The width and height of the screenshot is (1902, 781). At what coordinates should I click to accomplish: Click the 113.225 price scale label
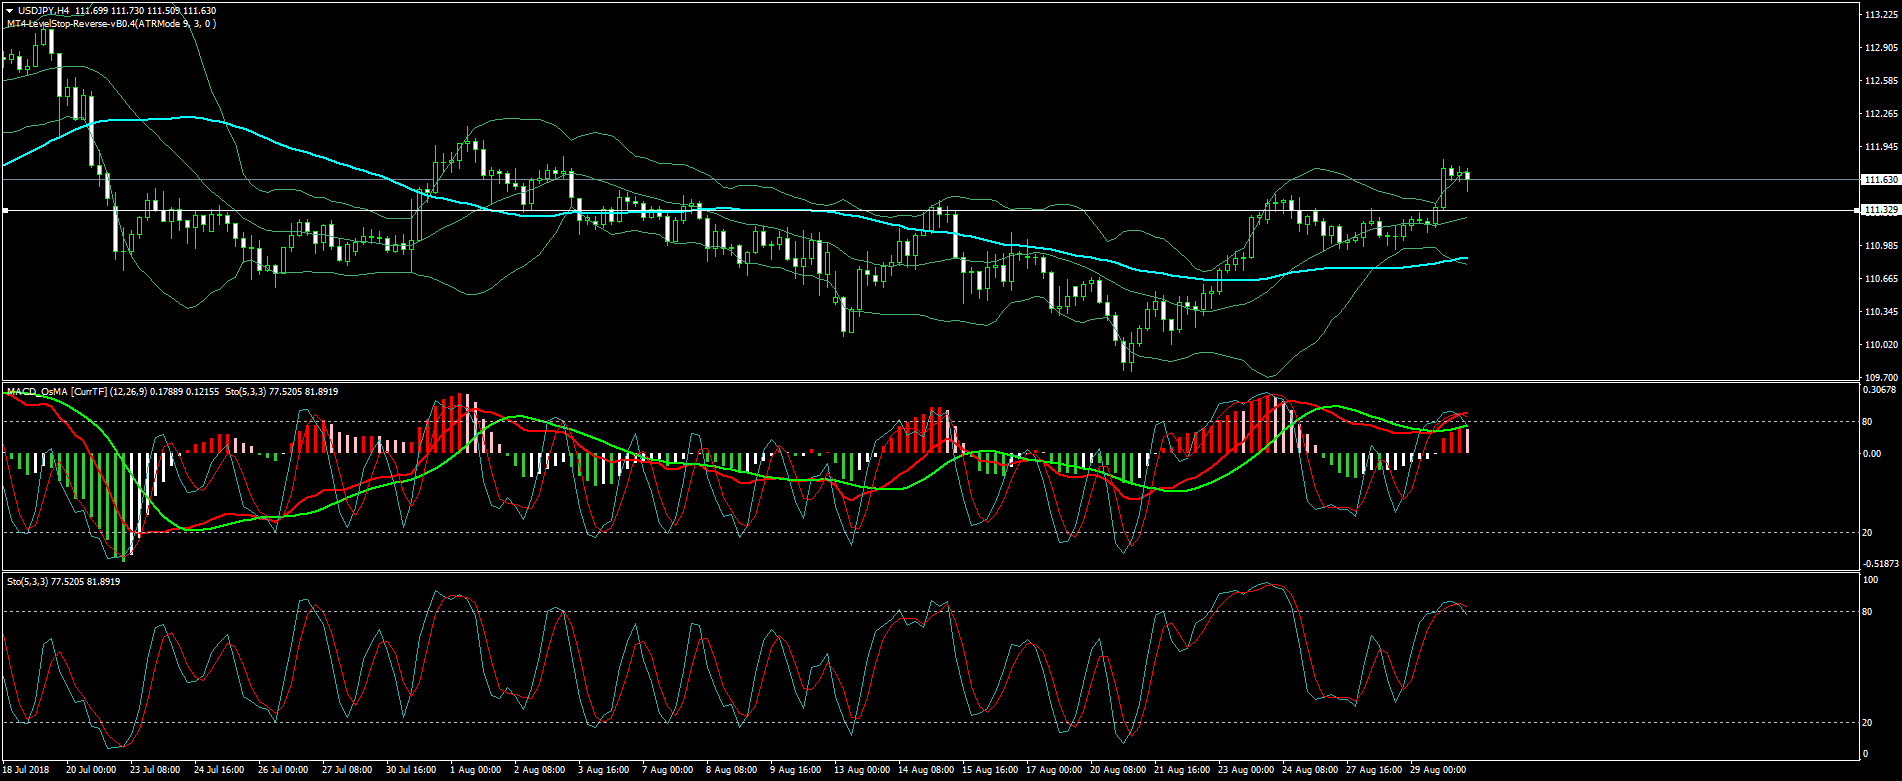[x=1881, y=15]
